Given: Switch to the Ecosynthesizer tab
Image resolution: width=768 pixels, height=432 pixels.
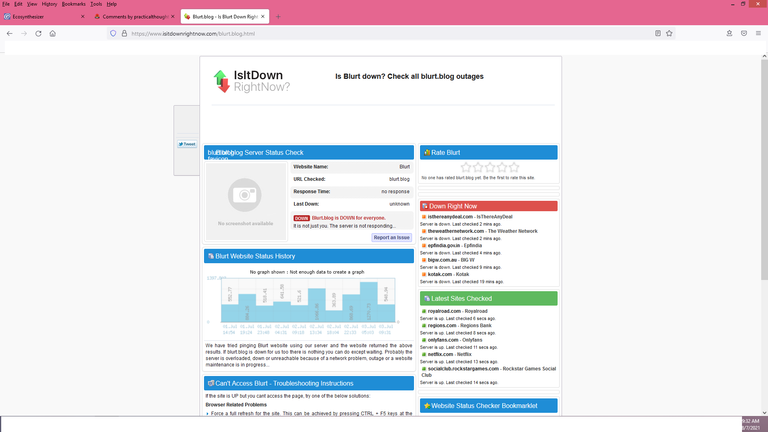Looking at the screenshot, I should (x=45, y=17).
